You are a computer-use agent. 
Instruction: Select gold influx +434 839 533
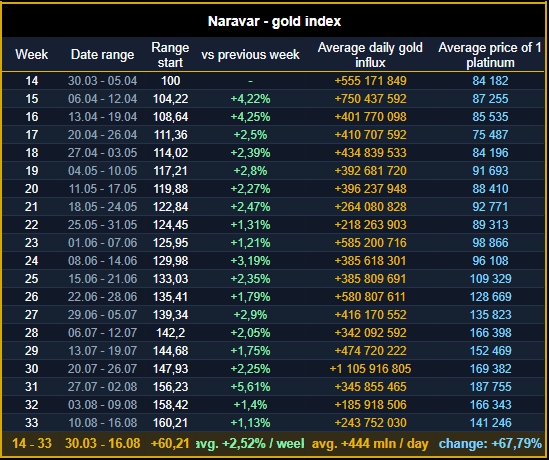370,153
